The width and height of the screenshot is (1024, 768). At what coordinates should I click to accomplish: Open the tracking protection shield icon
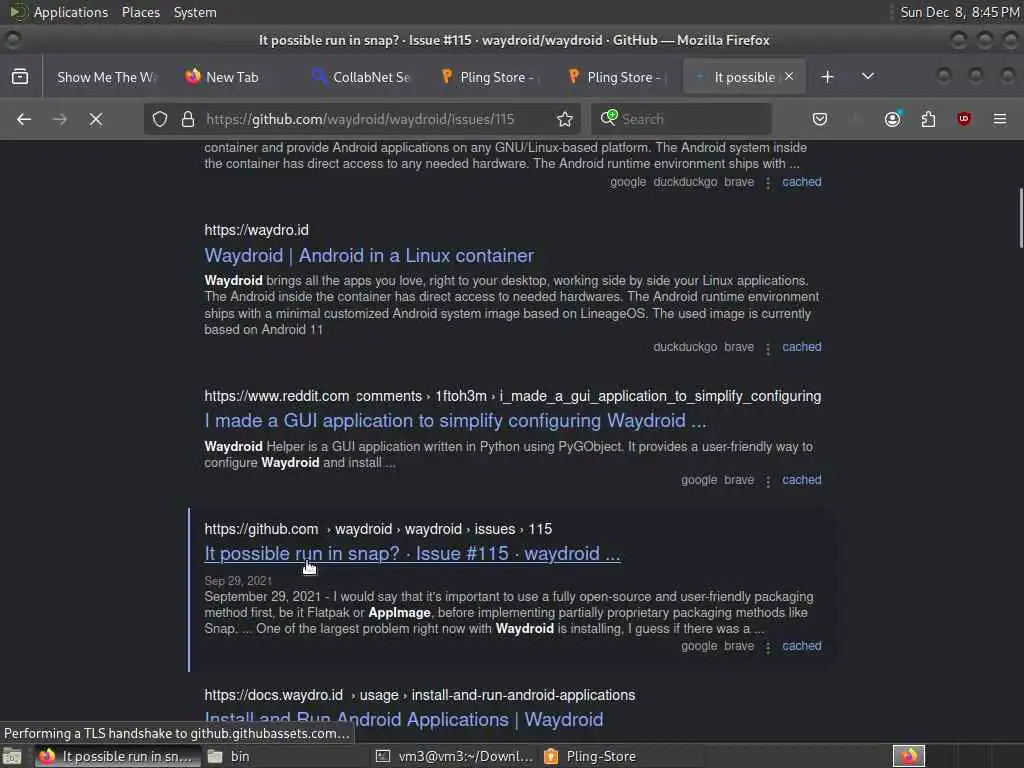(x=160, y=119)
